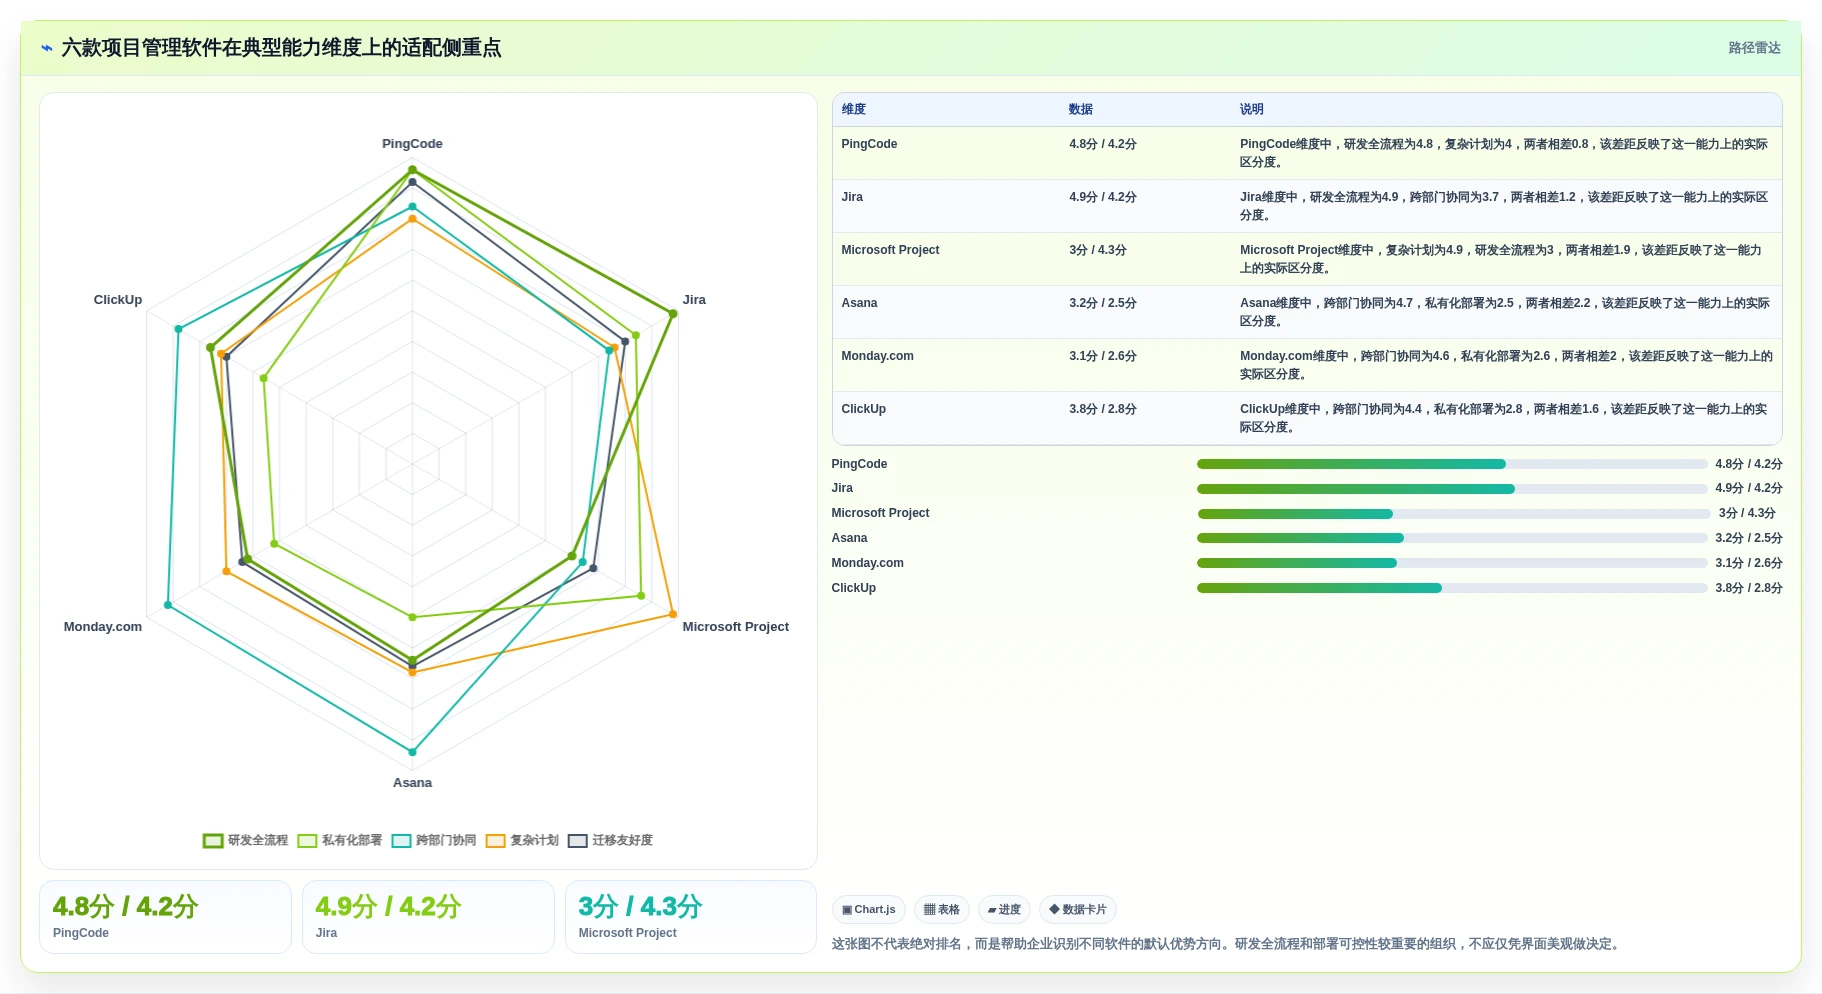Click the 数据卡片 tag
Screen dimensions: 1822x994
tap(1078, 910)
